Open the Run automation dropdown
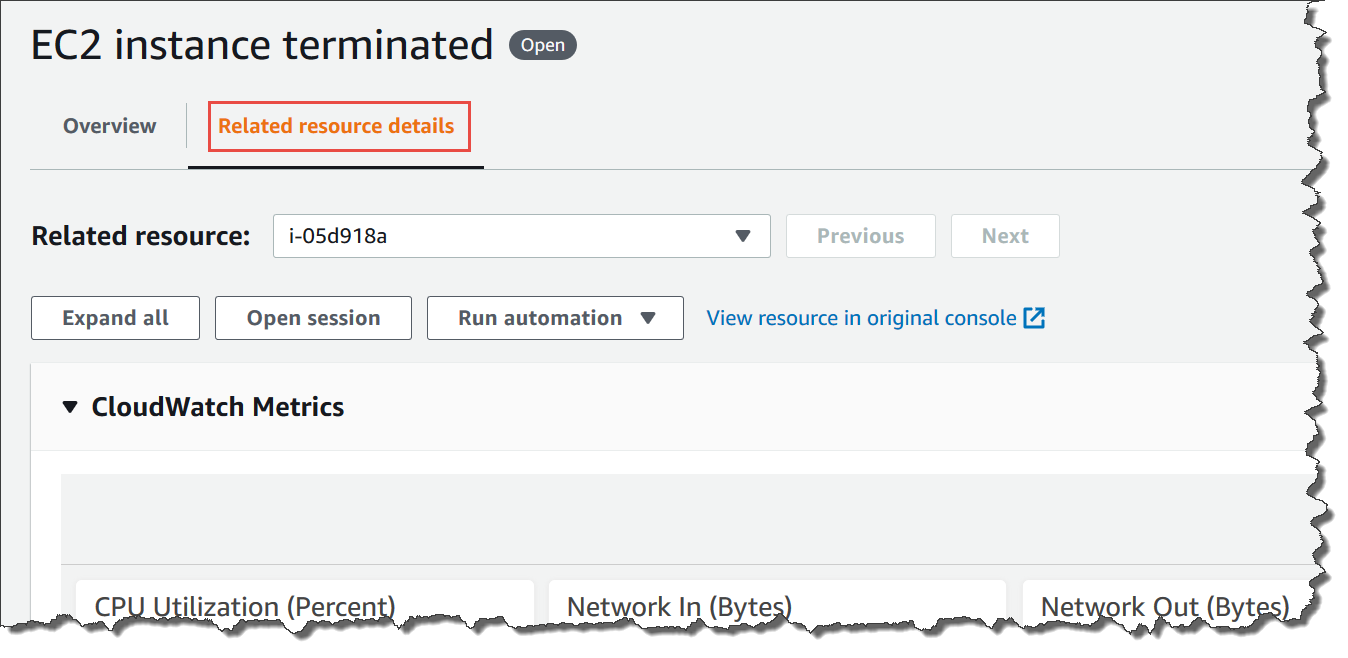 [555, 317]
